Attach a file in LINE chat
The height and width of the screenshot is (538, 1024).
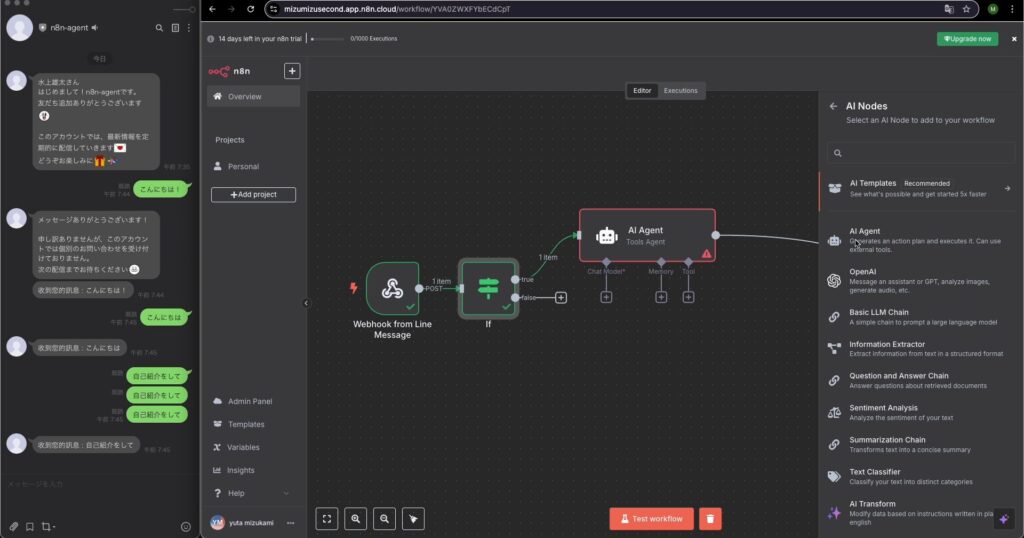(x=14, y=526)
